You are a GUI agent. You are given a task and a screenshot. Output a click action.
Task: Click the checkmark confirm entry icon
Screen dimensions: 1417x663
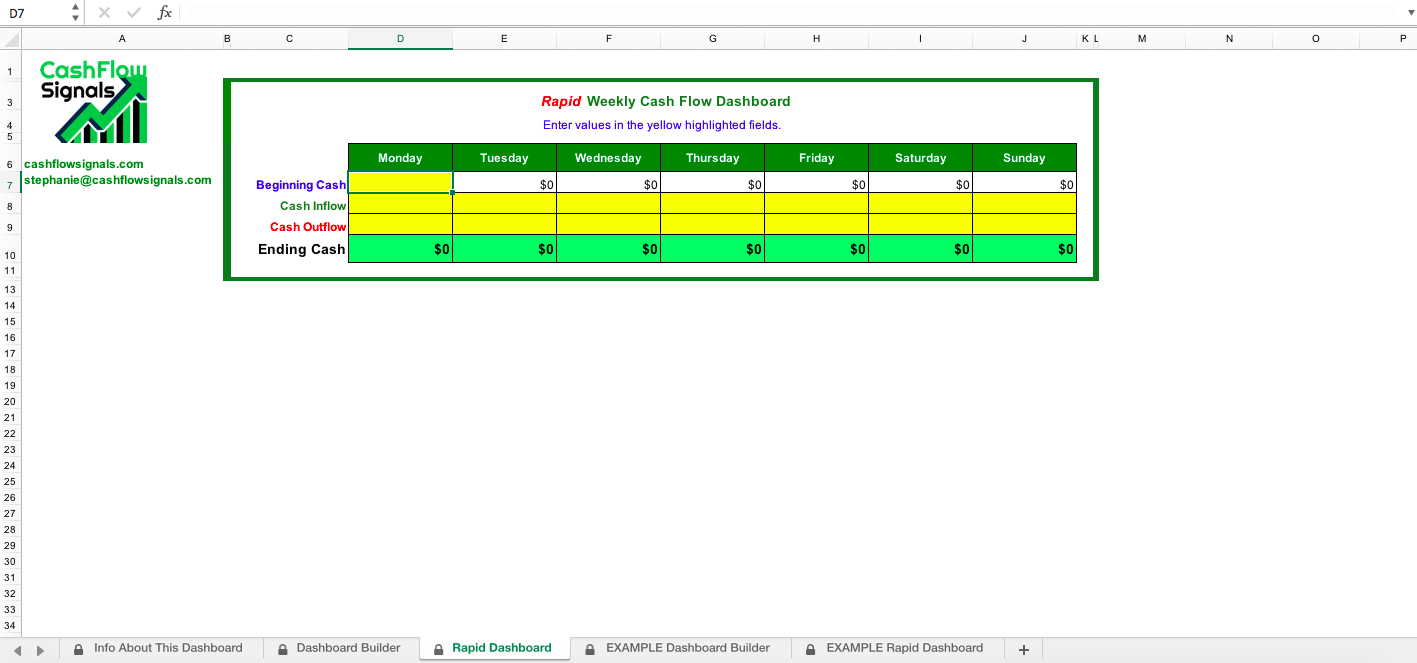pyautogui.click(x=133, y=13)
